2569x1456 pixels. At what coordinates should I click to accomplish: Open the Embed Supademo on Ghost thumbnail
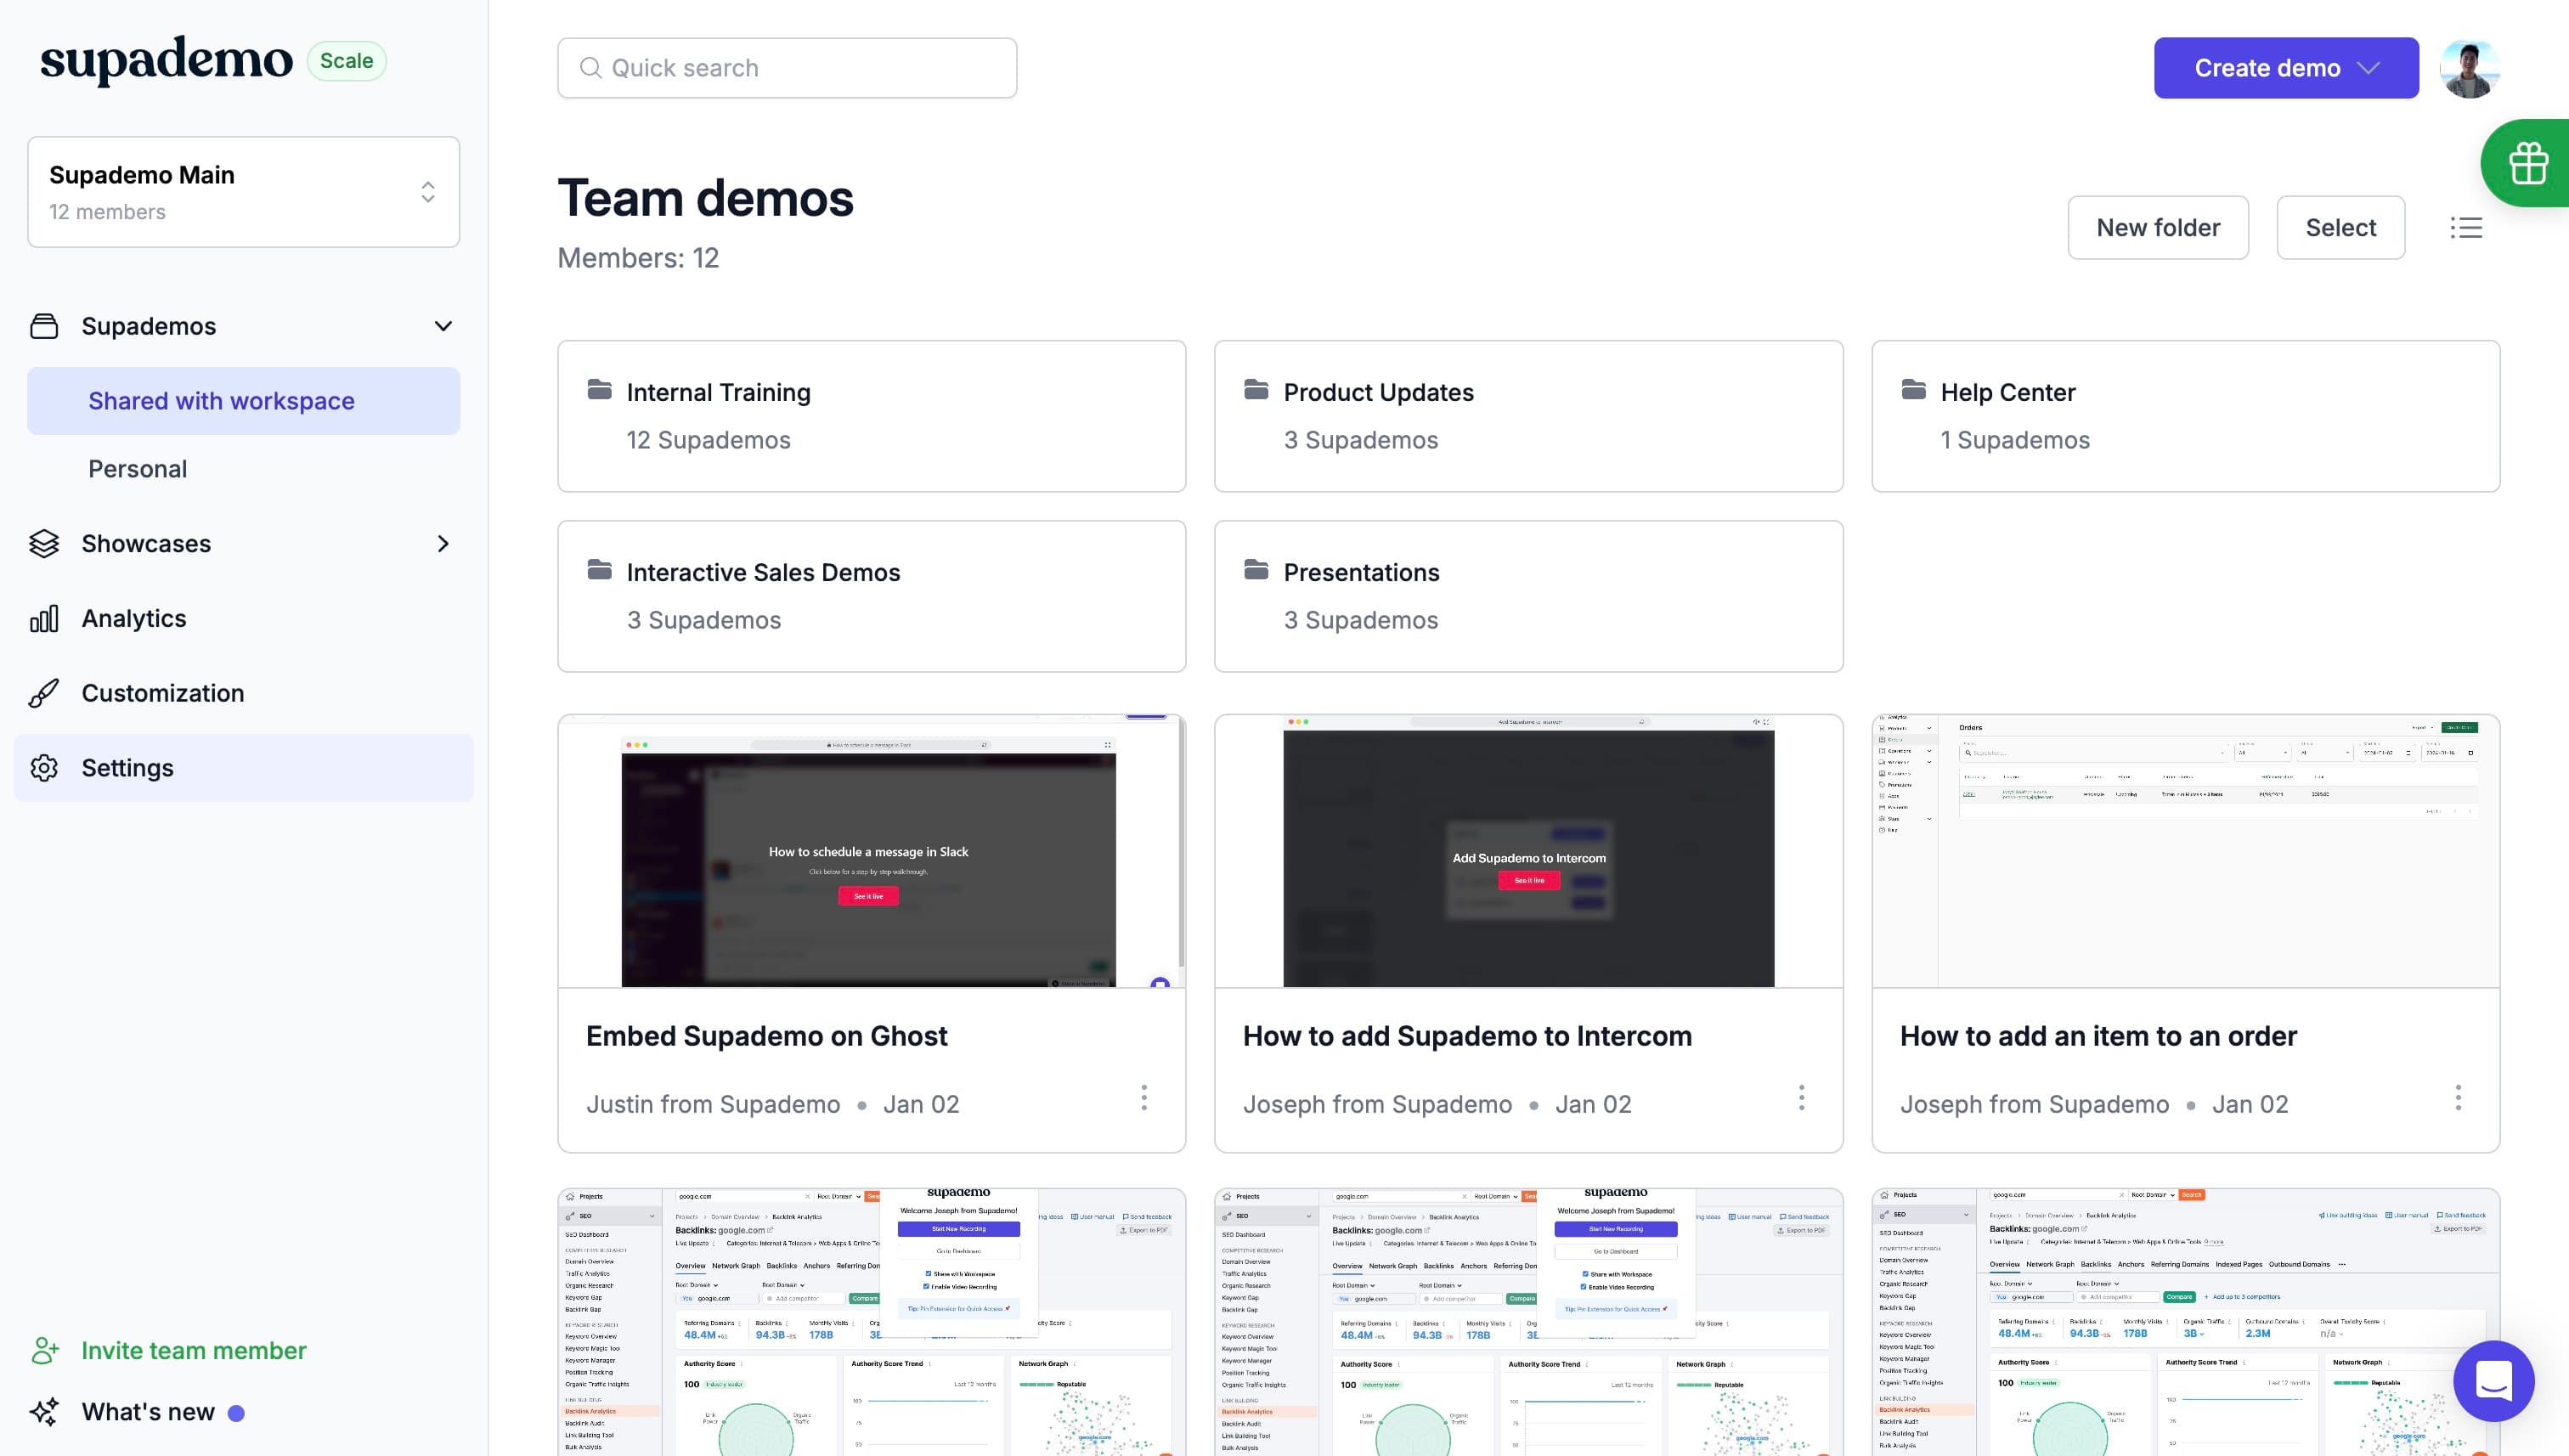pos(872,851)
